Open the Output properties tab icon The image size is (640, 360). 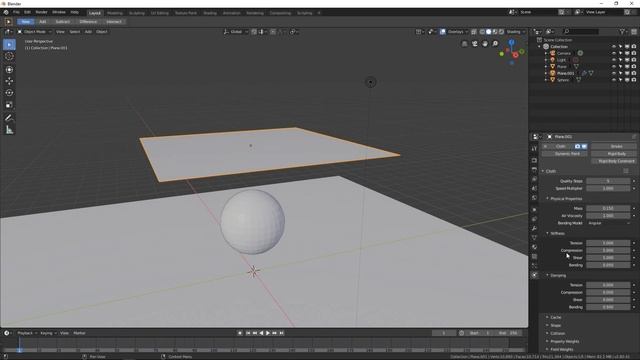point(534,170)
